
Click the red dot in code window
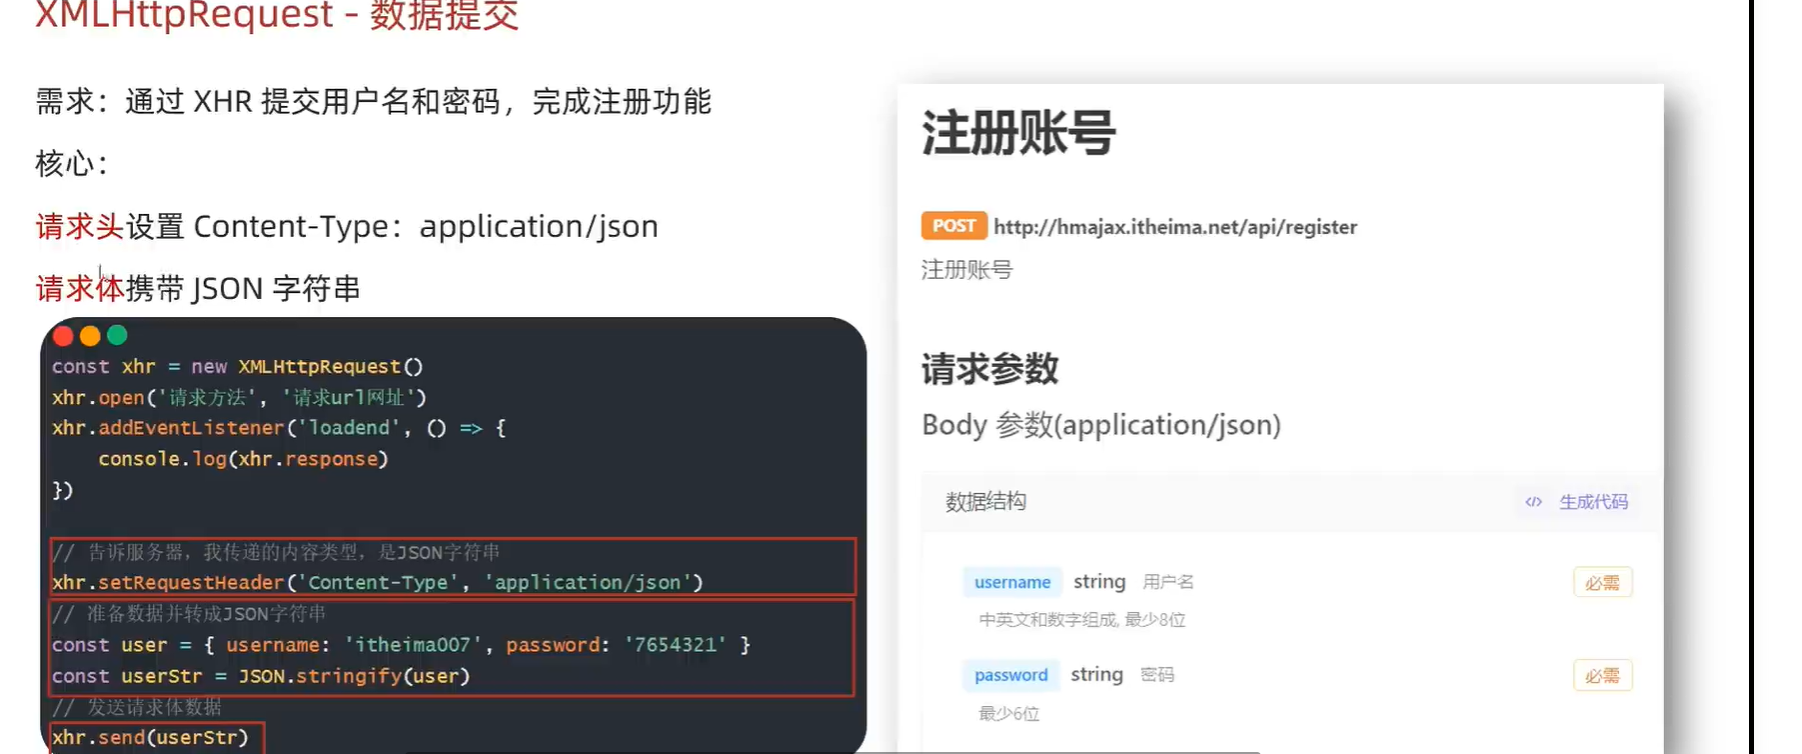pyautogui.click(x=63, y=336)
